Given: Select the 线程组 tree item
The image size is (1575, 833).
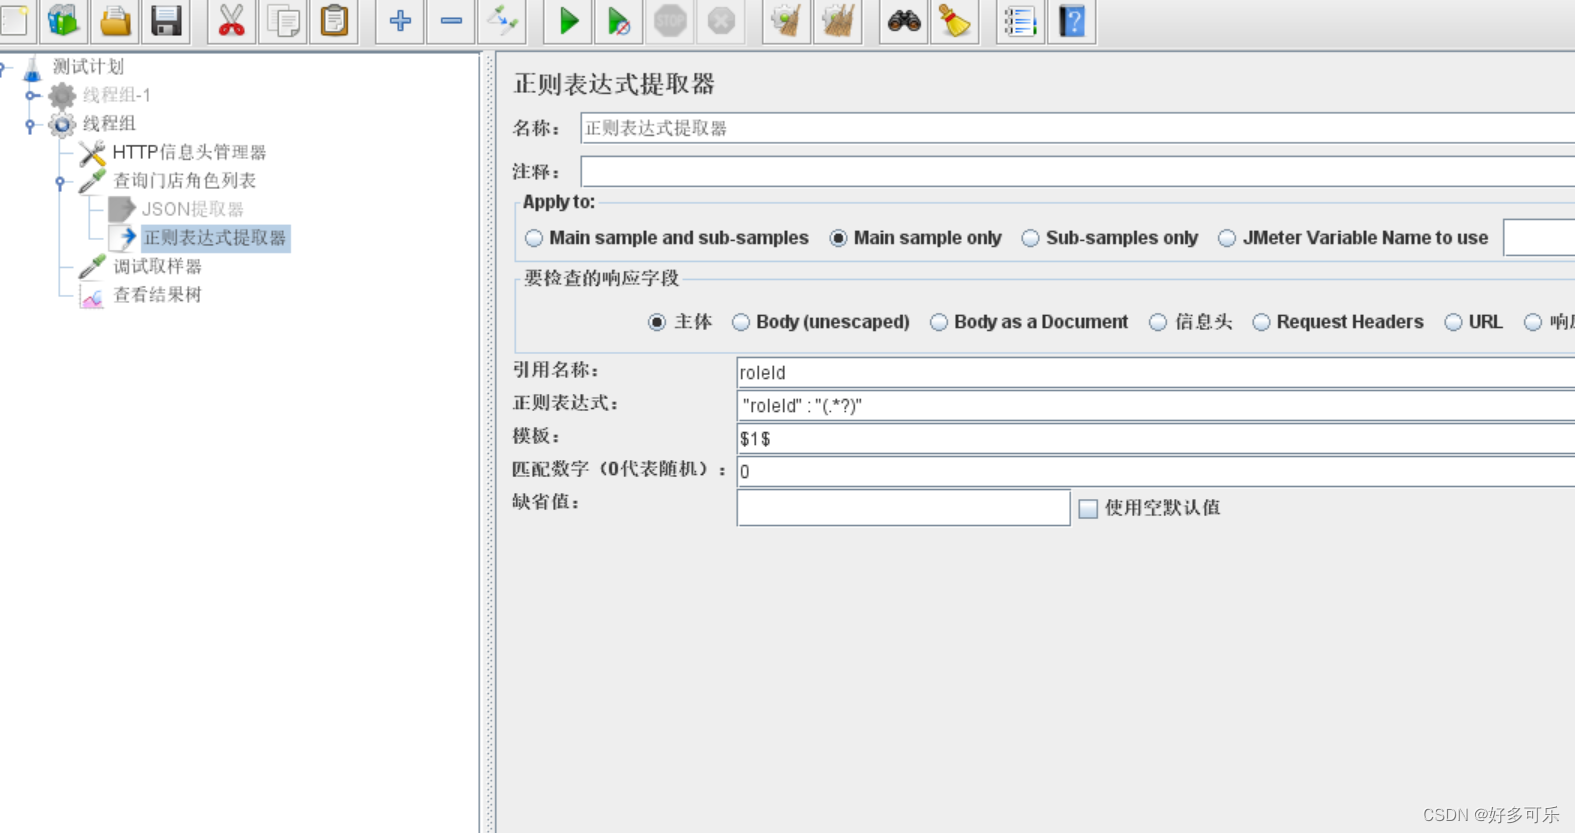Looking at the screenshot, I should click(x=109, y=124).
